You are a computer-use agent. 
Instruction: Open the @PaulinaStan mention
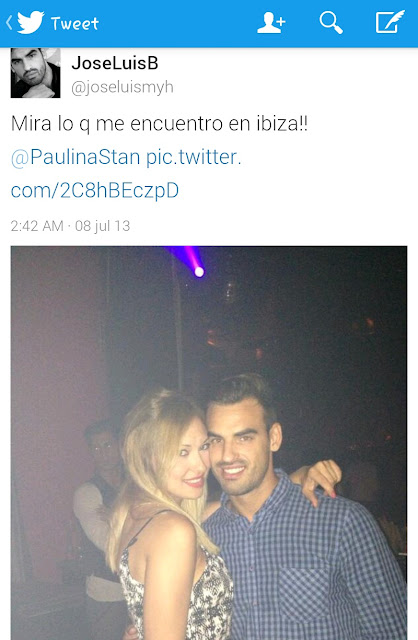coord(76,157)
